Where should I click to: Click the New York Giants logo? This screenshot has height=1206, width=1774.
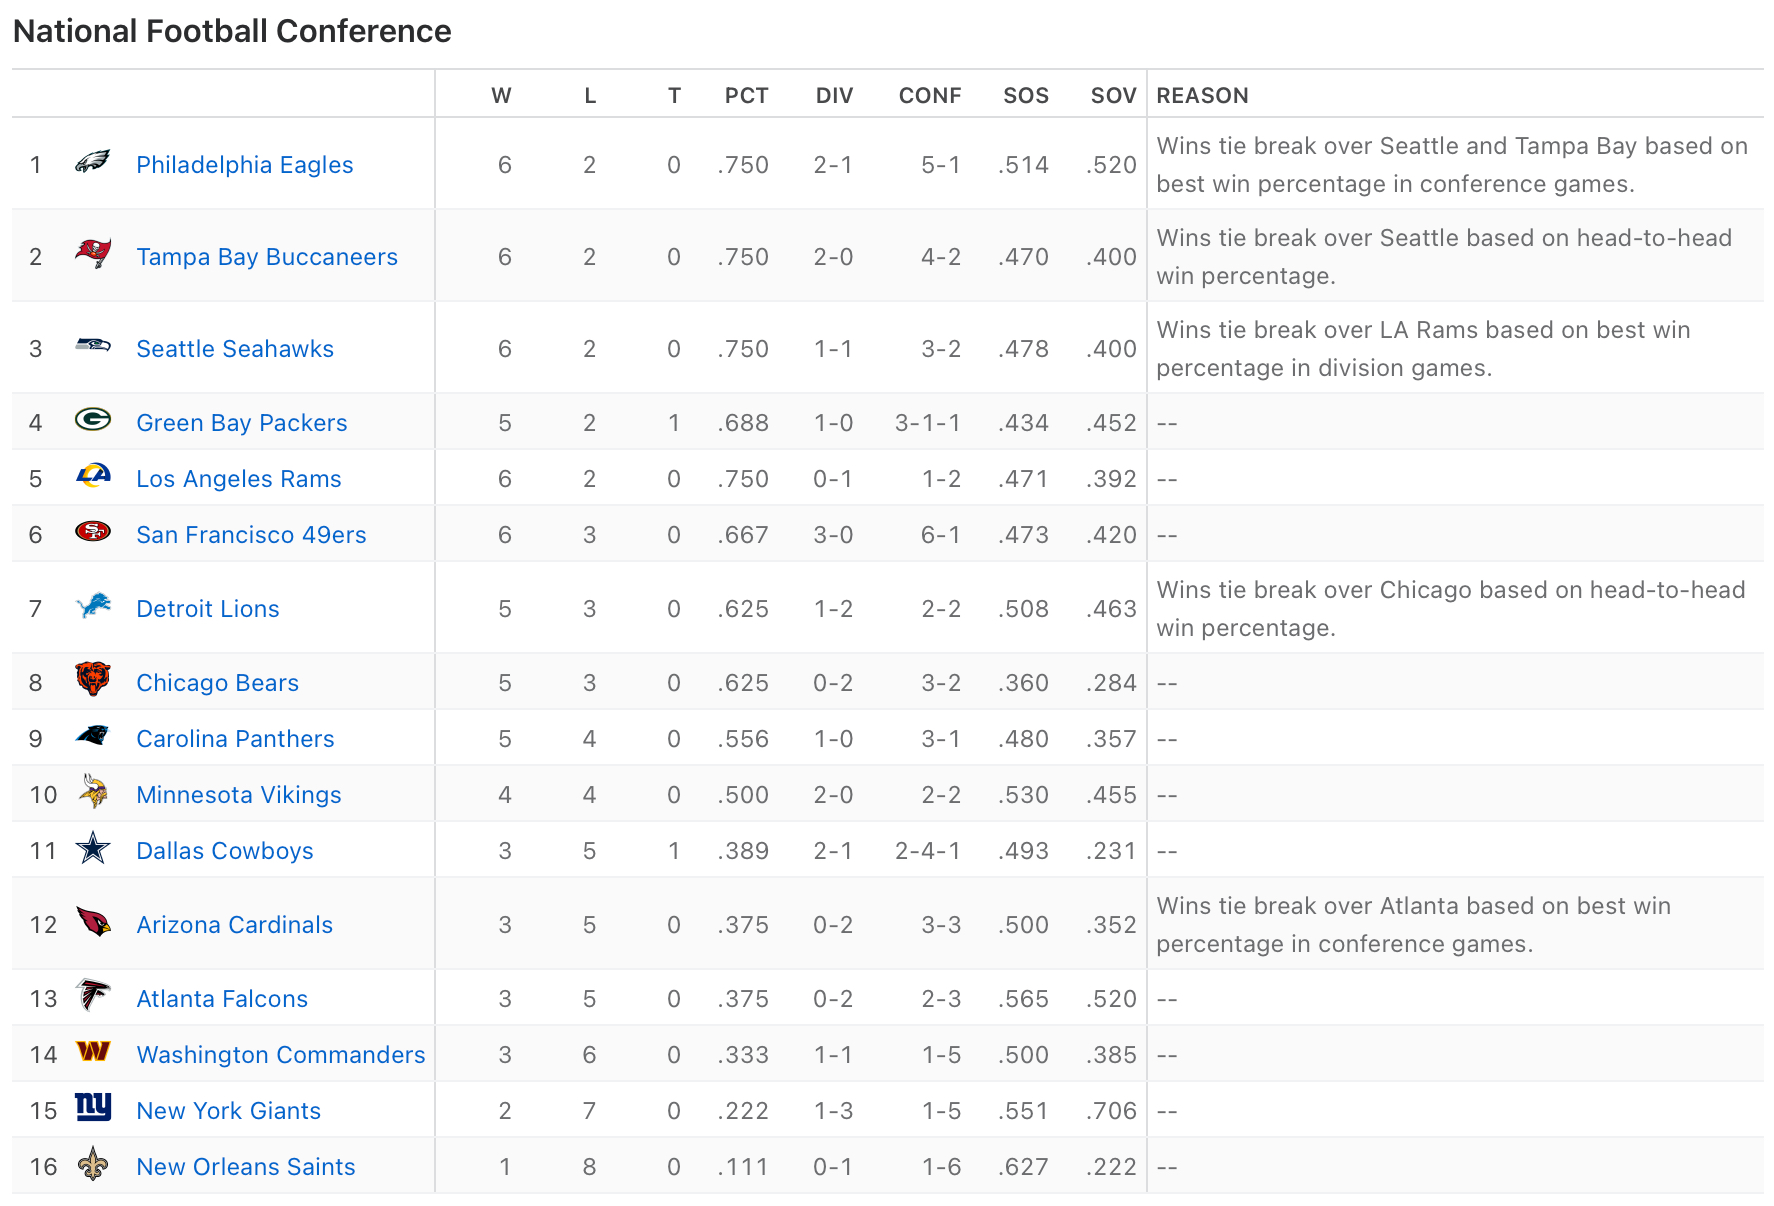93,1108
